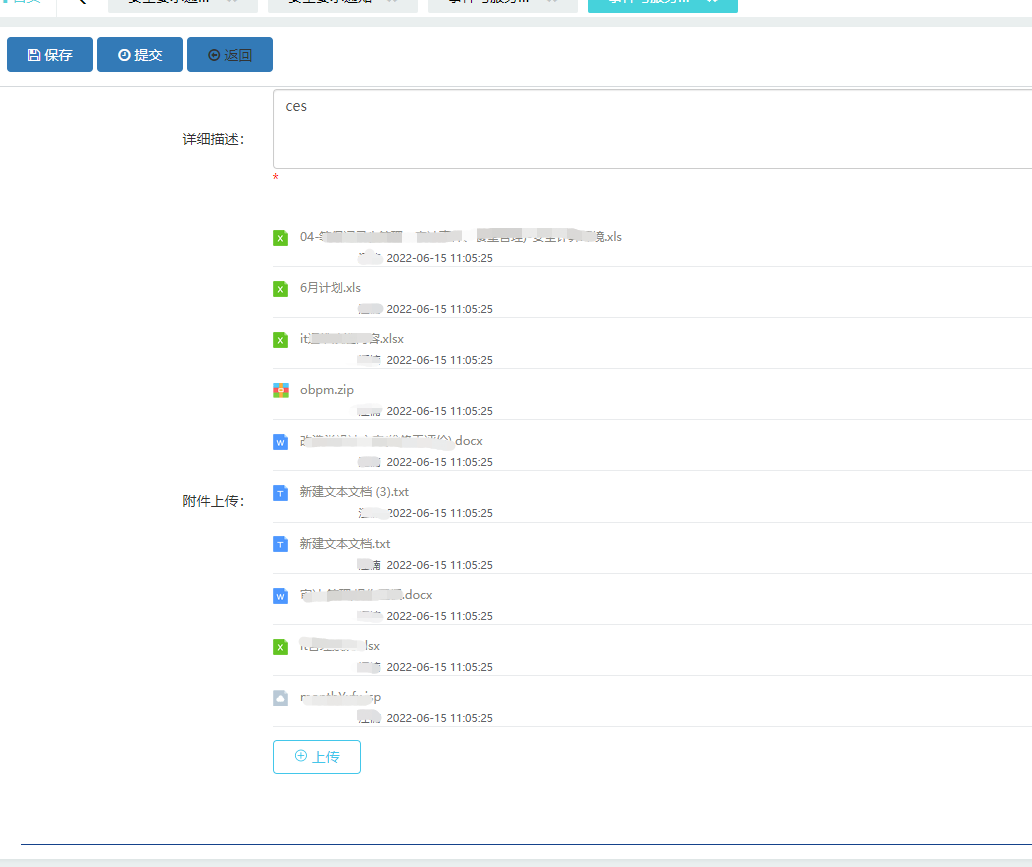Click the save disk icon on 保存 button
Image resolution: width=1032 pixels, height=867 pixels.
tap(34, 55)
